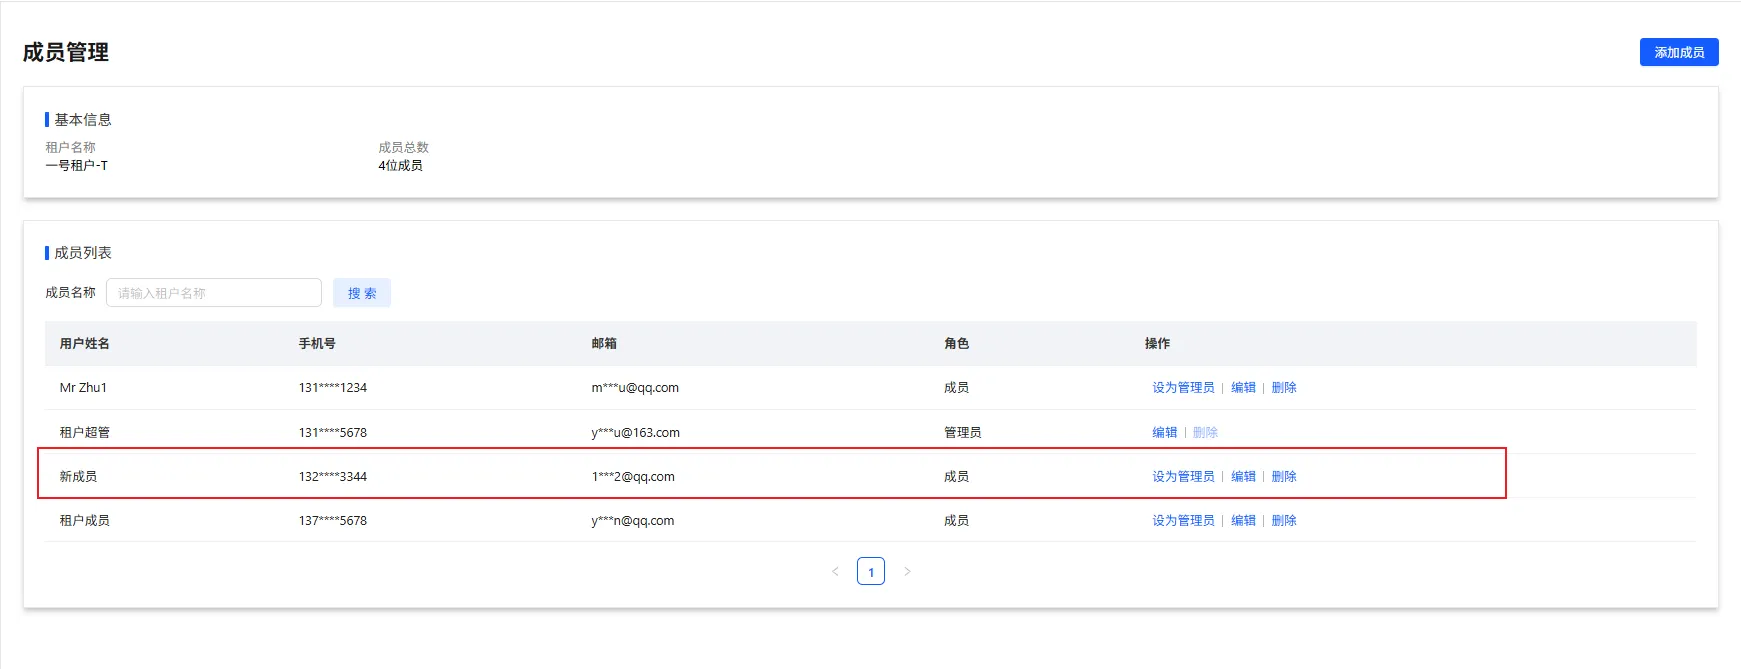Click the 角色 column header
1741x669 pixels.
pyautogui.click(x=957, y=344)
